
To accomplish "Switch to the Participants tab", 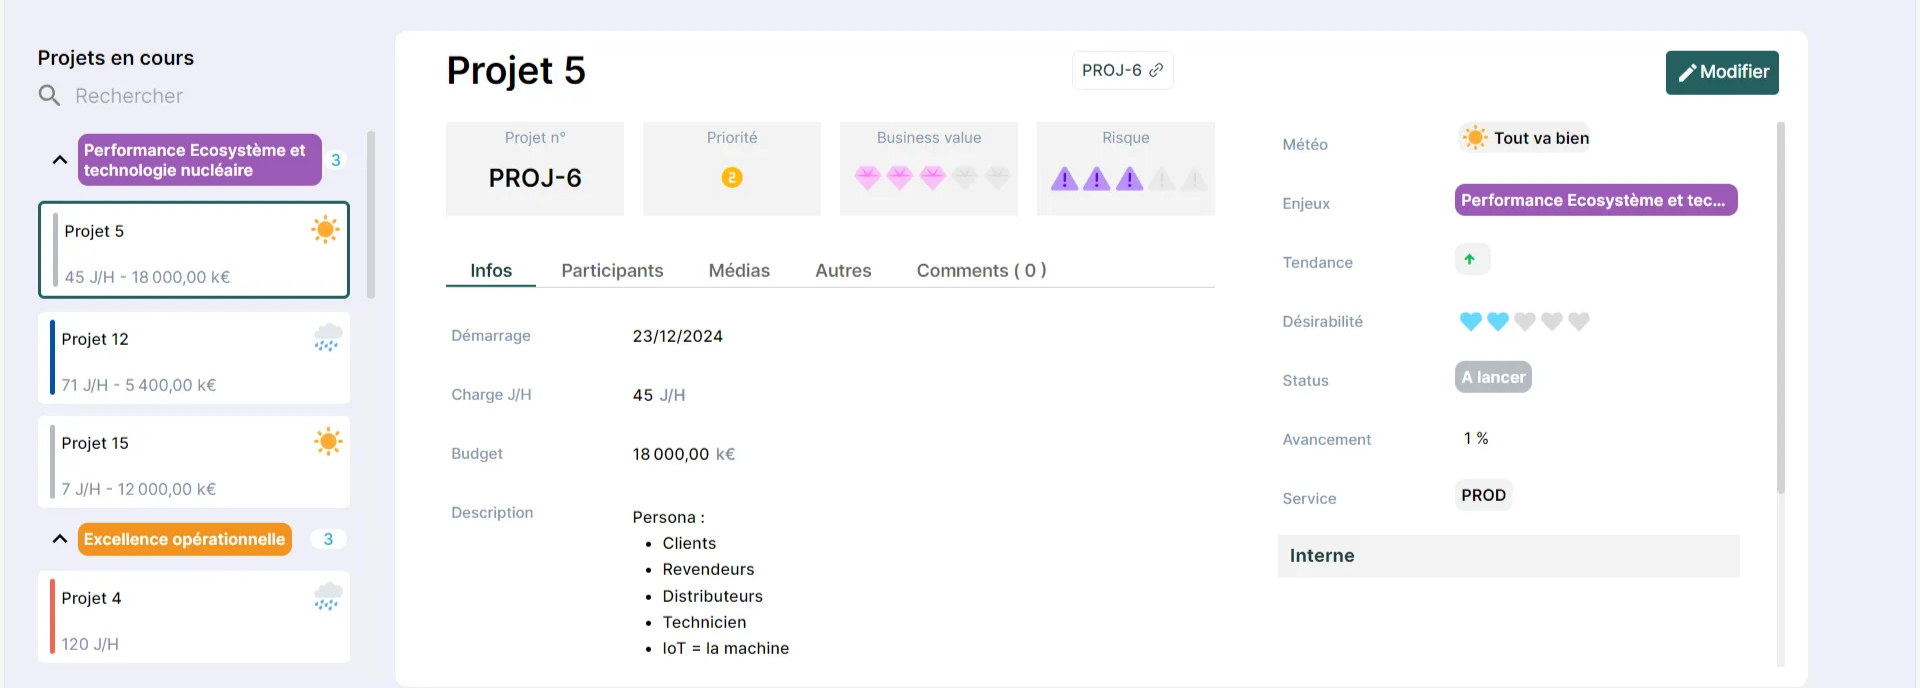I will point(612,271).
